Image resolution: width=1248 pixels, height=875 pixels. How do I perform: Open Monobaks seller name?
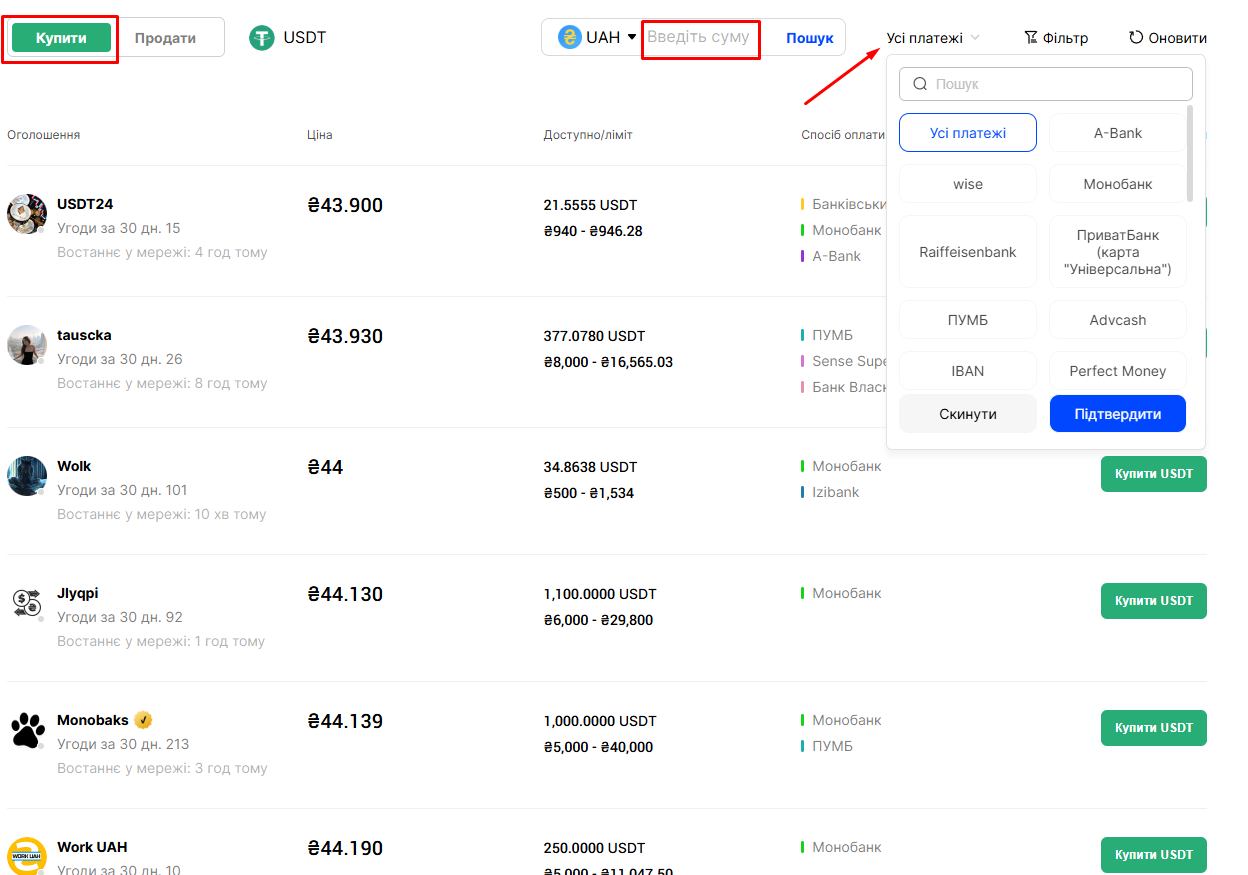(x=93, y=720)
